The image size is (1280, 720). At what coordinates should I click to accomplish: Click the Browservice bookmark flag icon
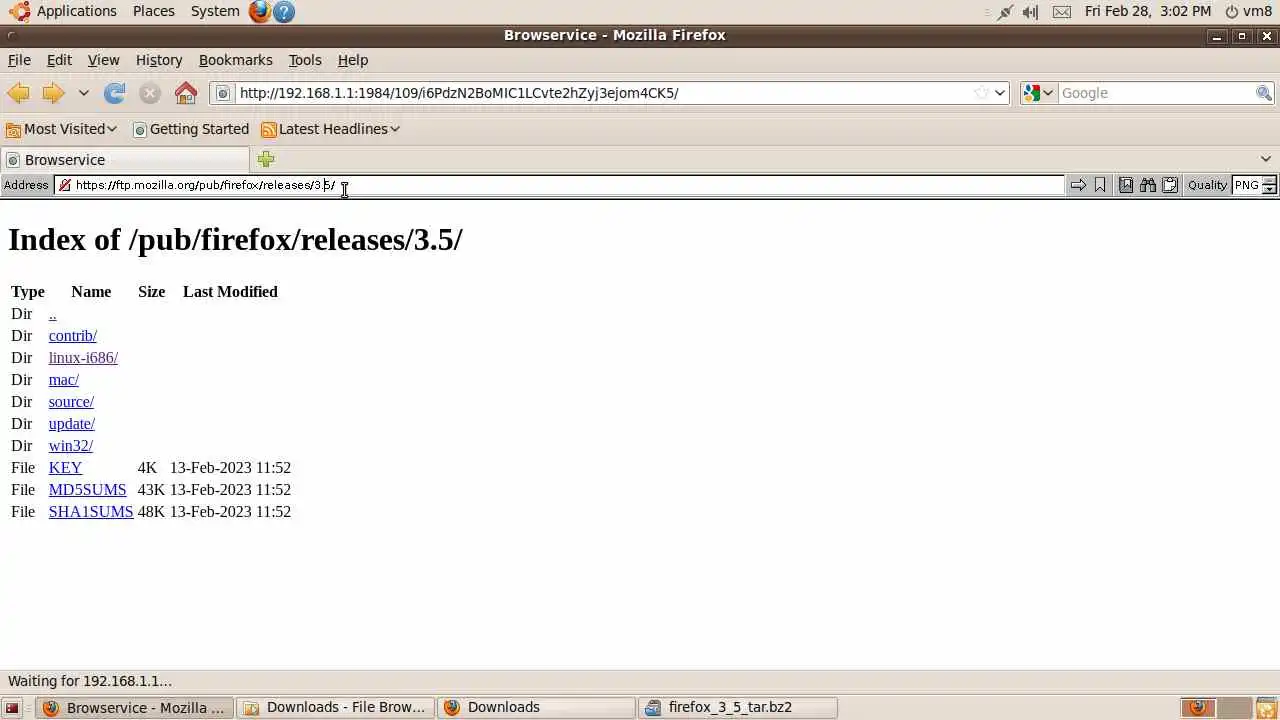click(x=1100, y=185)
